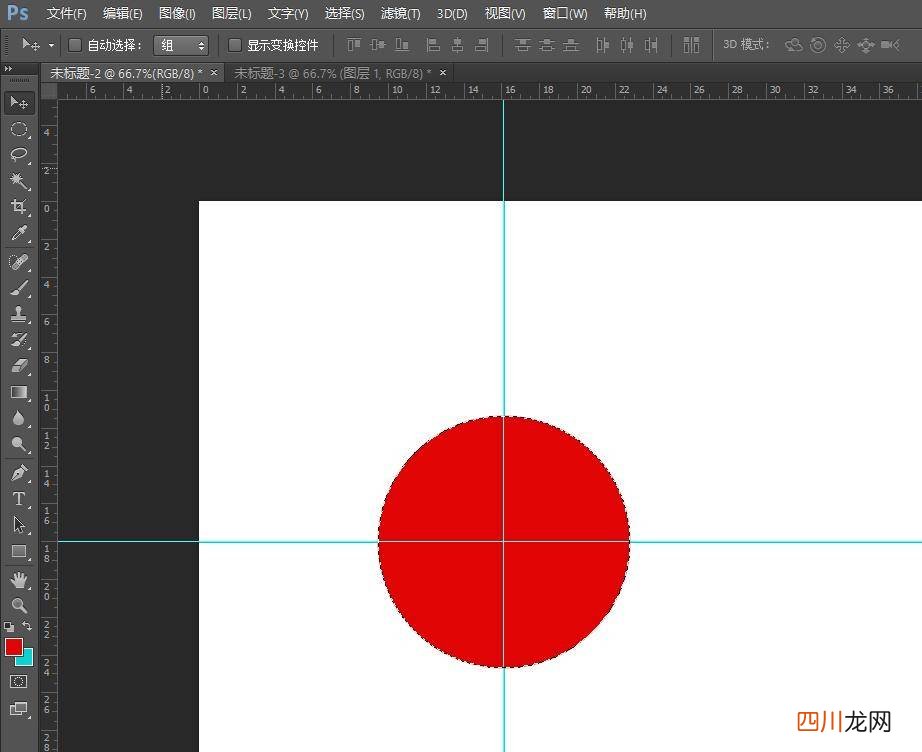
Task: Select the Hand tool
Action: [19, 580]
